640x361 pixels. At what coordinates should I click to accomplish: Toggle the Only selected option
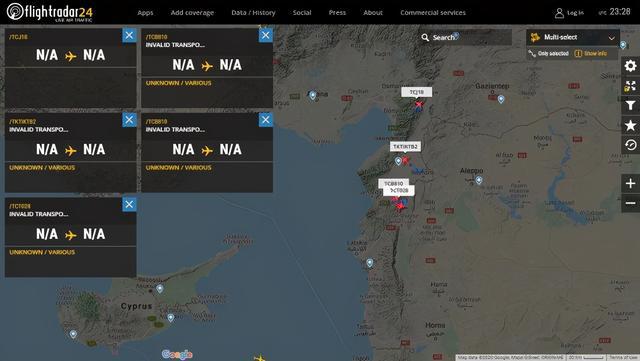(549, 53)
